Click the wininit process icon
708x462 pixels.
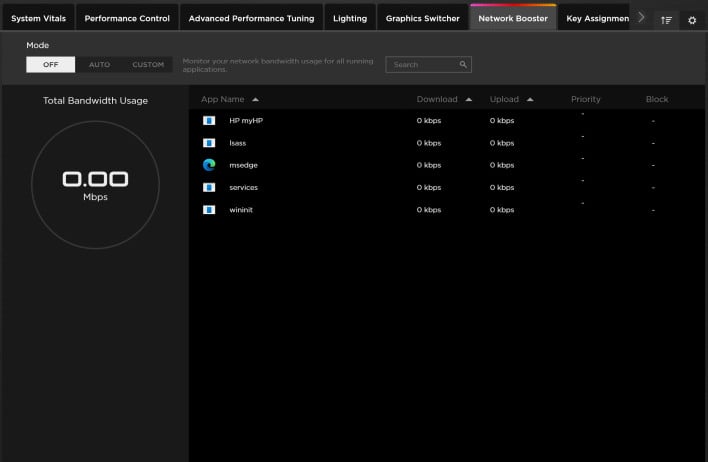pyautogui.click(x=209, y=210)
